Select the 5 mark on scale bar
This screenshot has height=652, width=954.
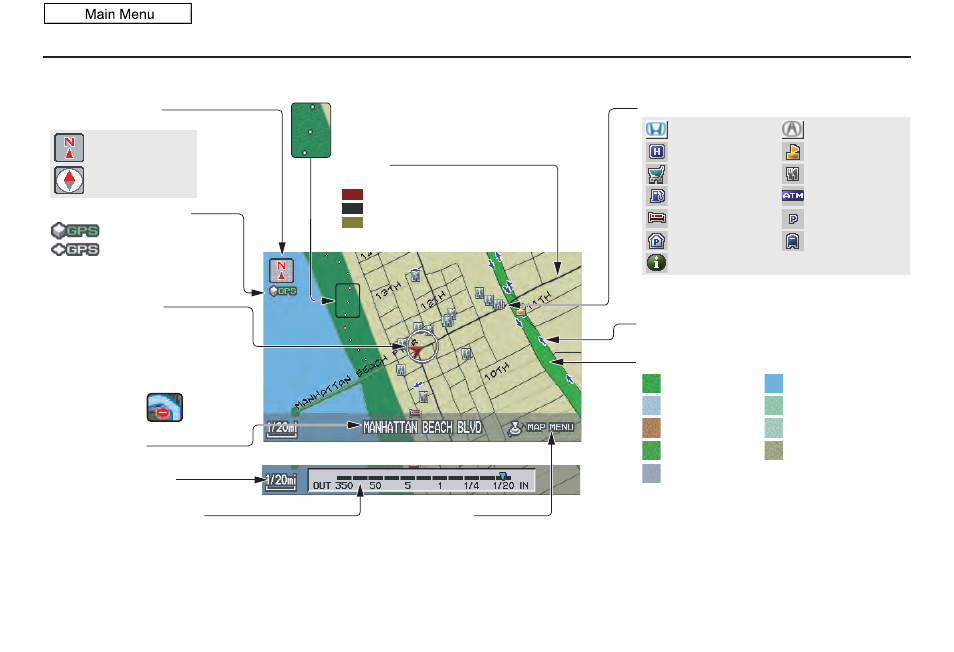[x=408, y=485]
